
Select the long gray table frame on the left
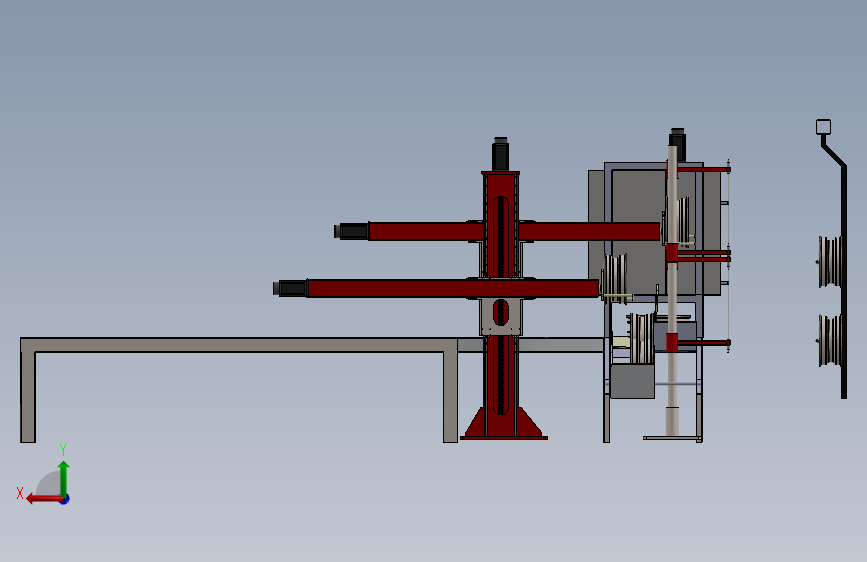pos(239,345)
